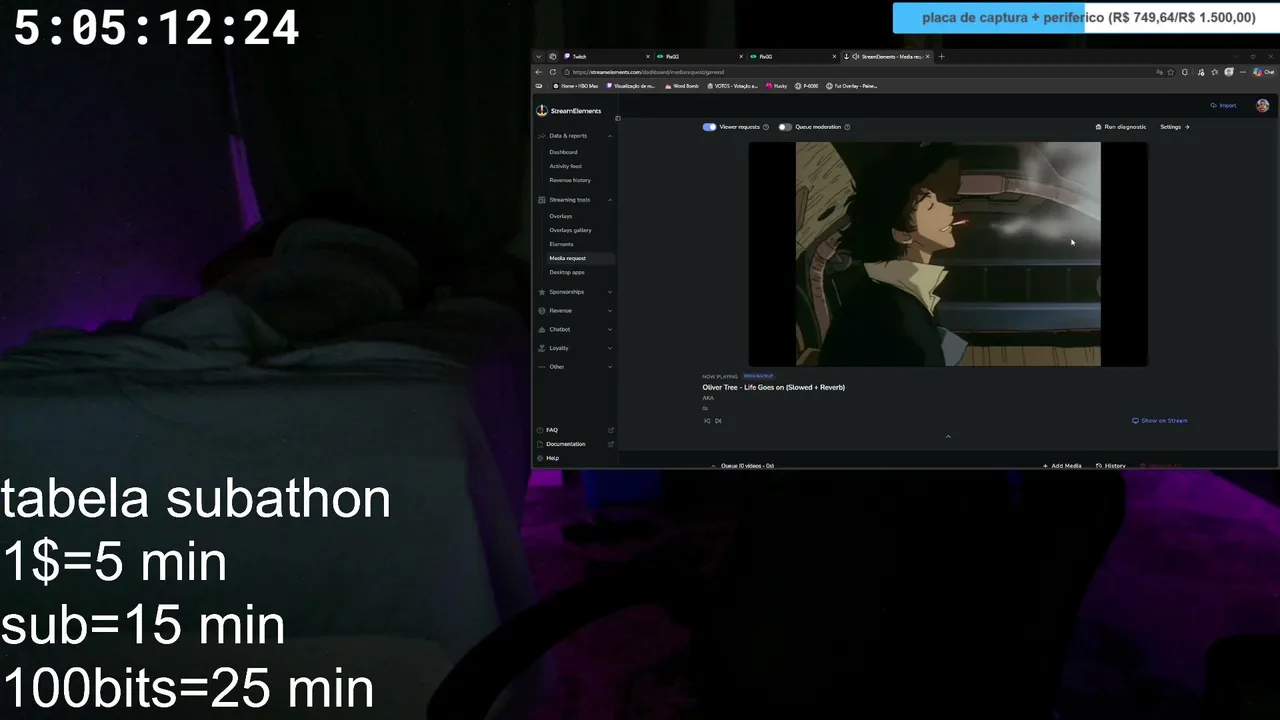Expand the Revenue section

(x=575, y=311)
